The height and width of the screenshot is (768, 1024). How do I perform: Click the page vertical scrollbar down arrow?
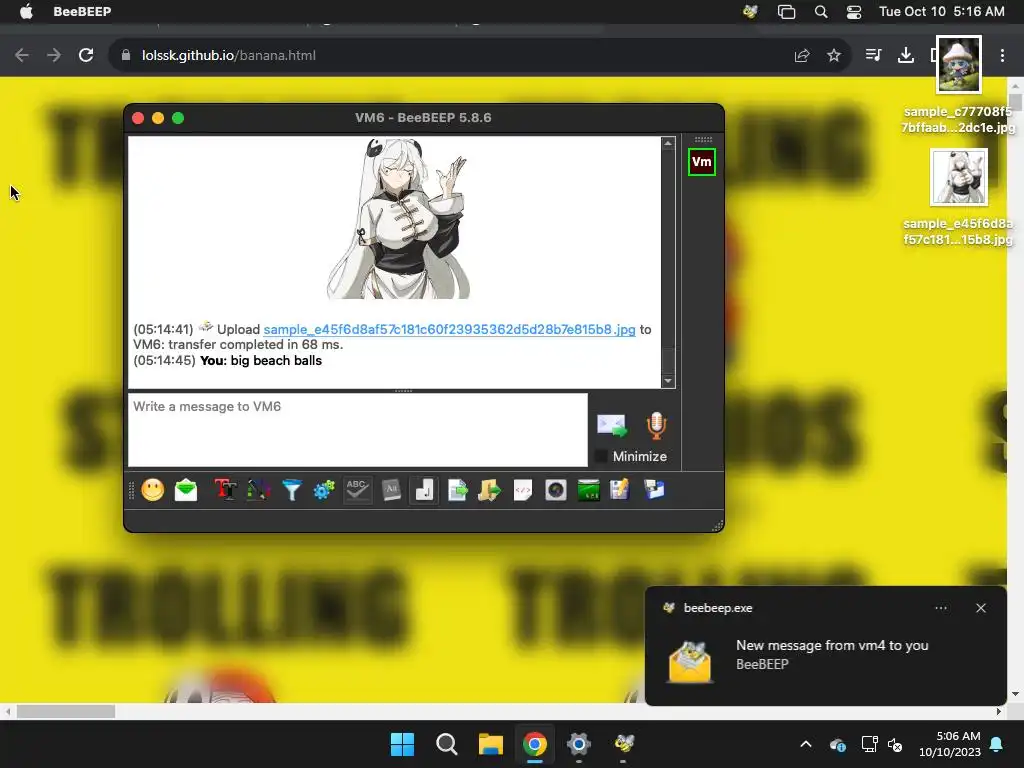tap(1015, 694)
